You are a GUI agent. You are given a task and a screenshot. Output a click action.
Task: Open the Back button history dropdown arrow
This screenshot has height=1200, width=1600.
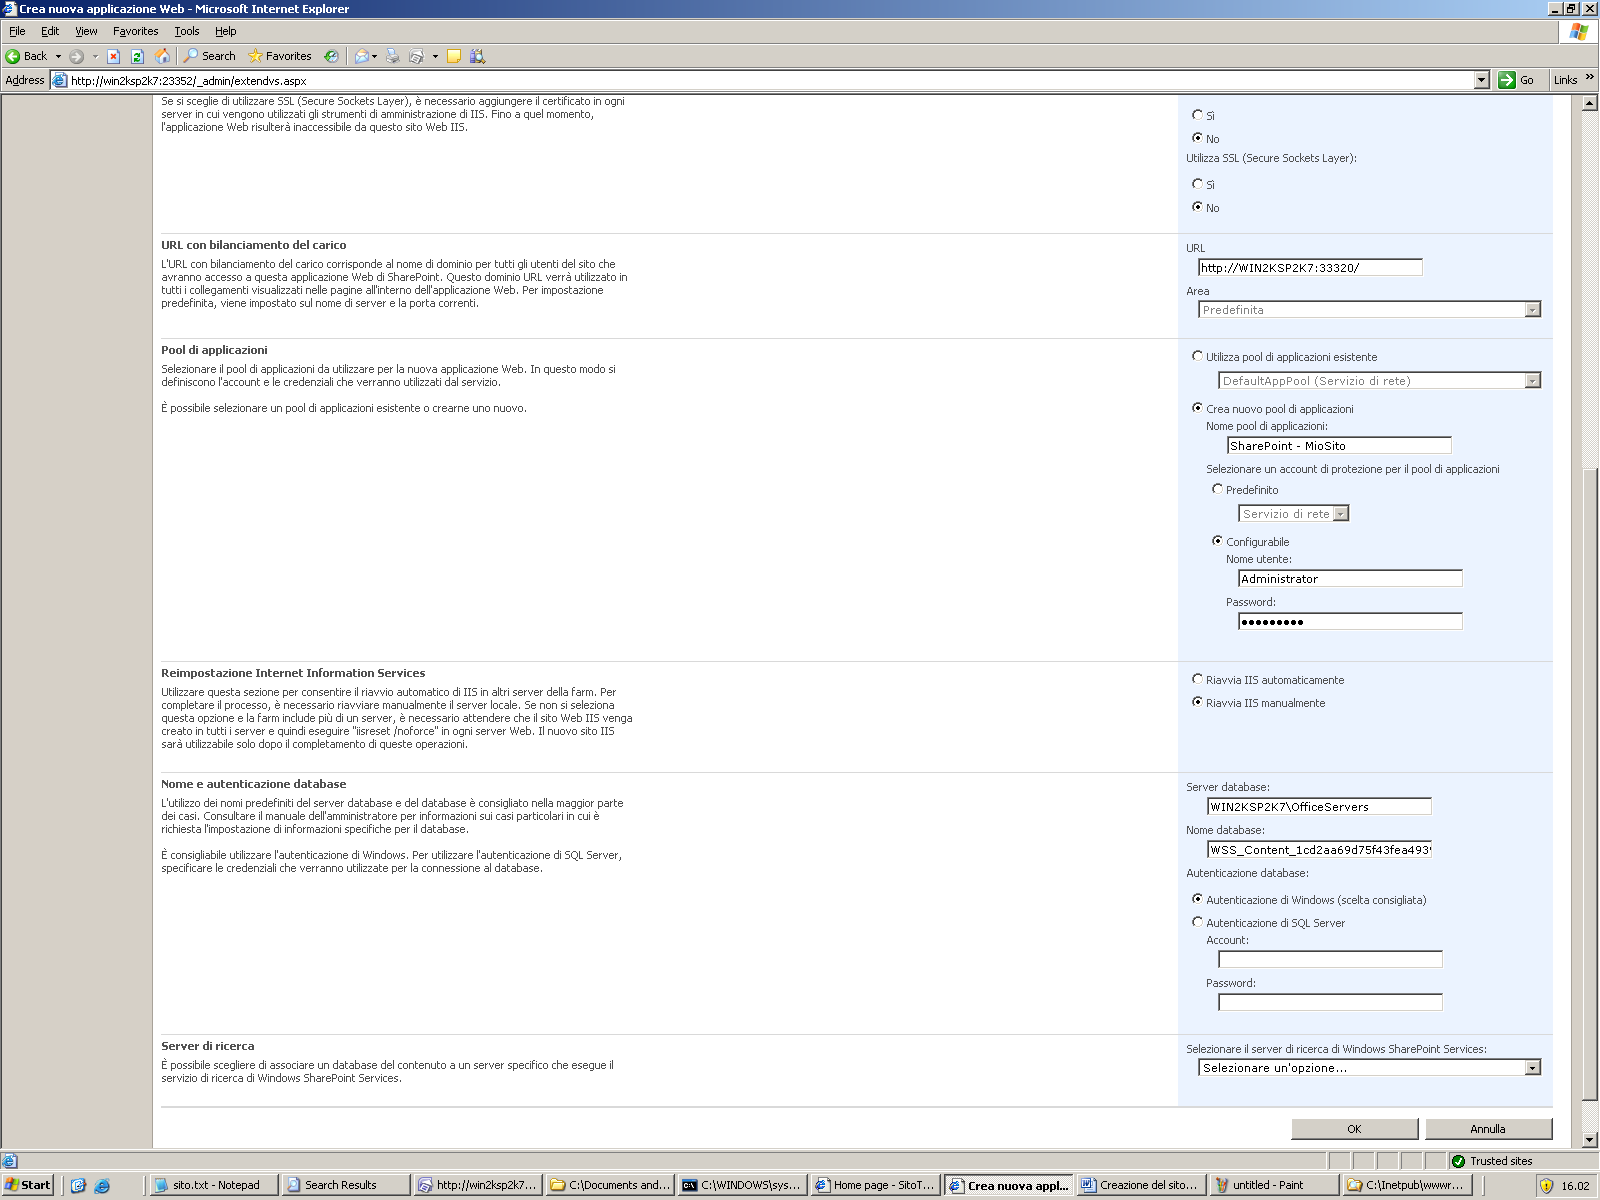click(x=58, y=56)
